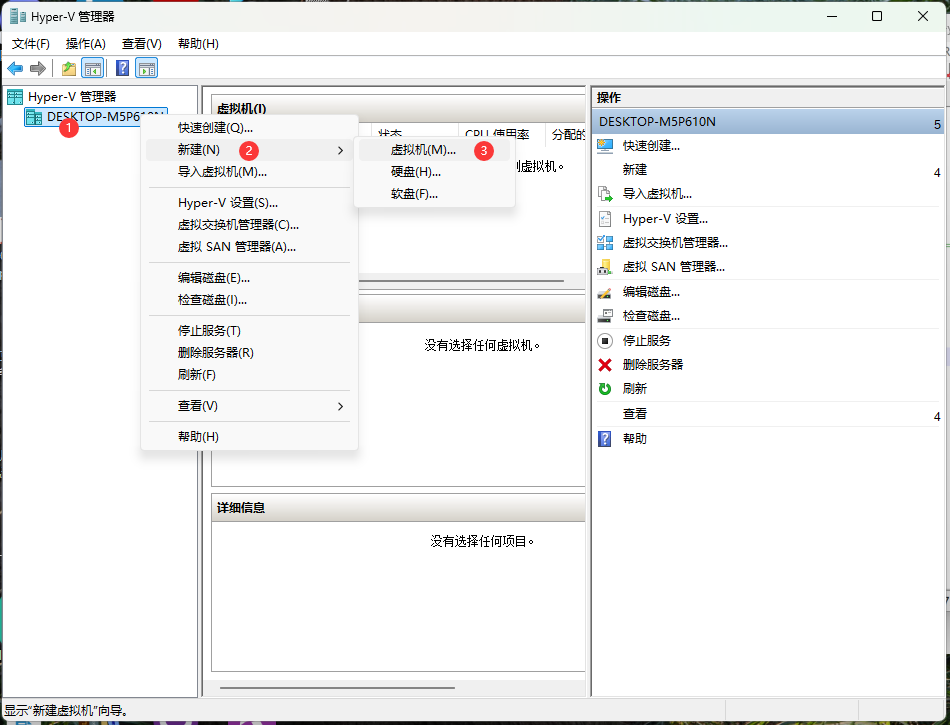
Task: Click 编辑磁盘... link in Actions pane
Action: [x=651, y=292]
